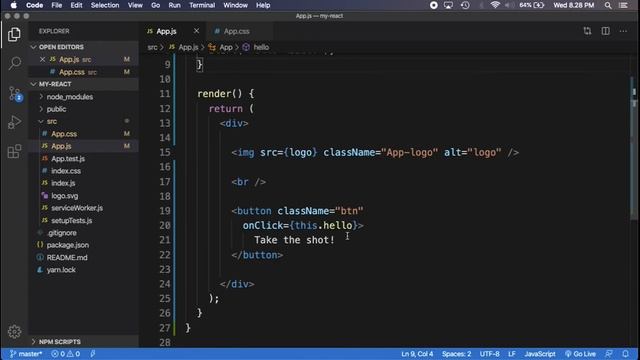Open the File menu

(x=57, y=5)
